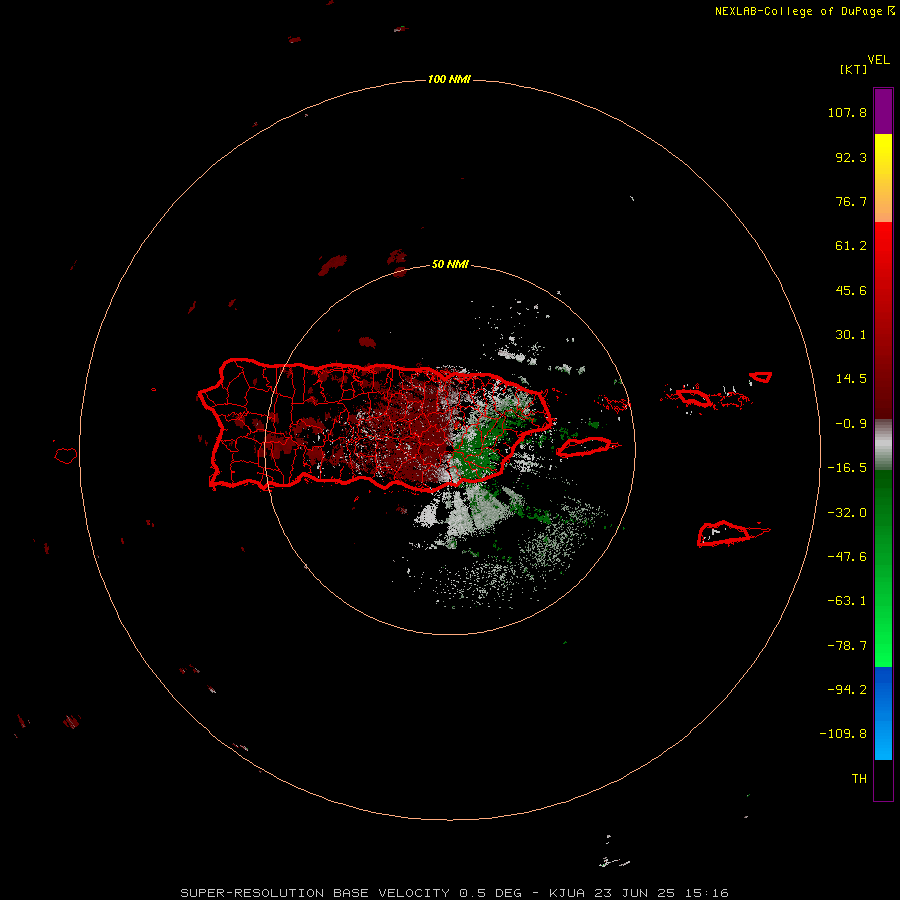Click the Vieques island outline east of Puerto Rico
The height and width of the screenshot is (900, 900).
tap(587, 447)
